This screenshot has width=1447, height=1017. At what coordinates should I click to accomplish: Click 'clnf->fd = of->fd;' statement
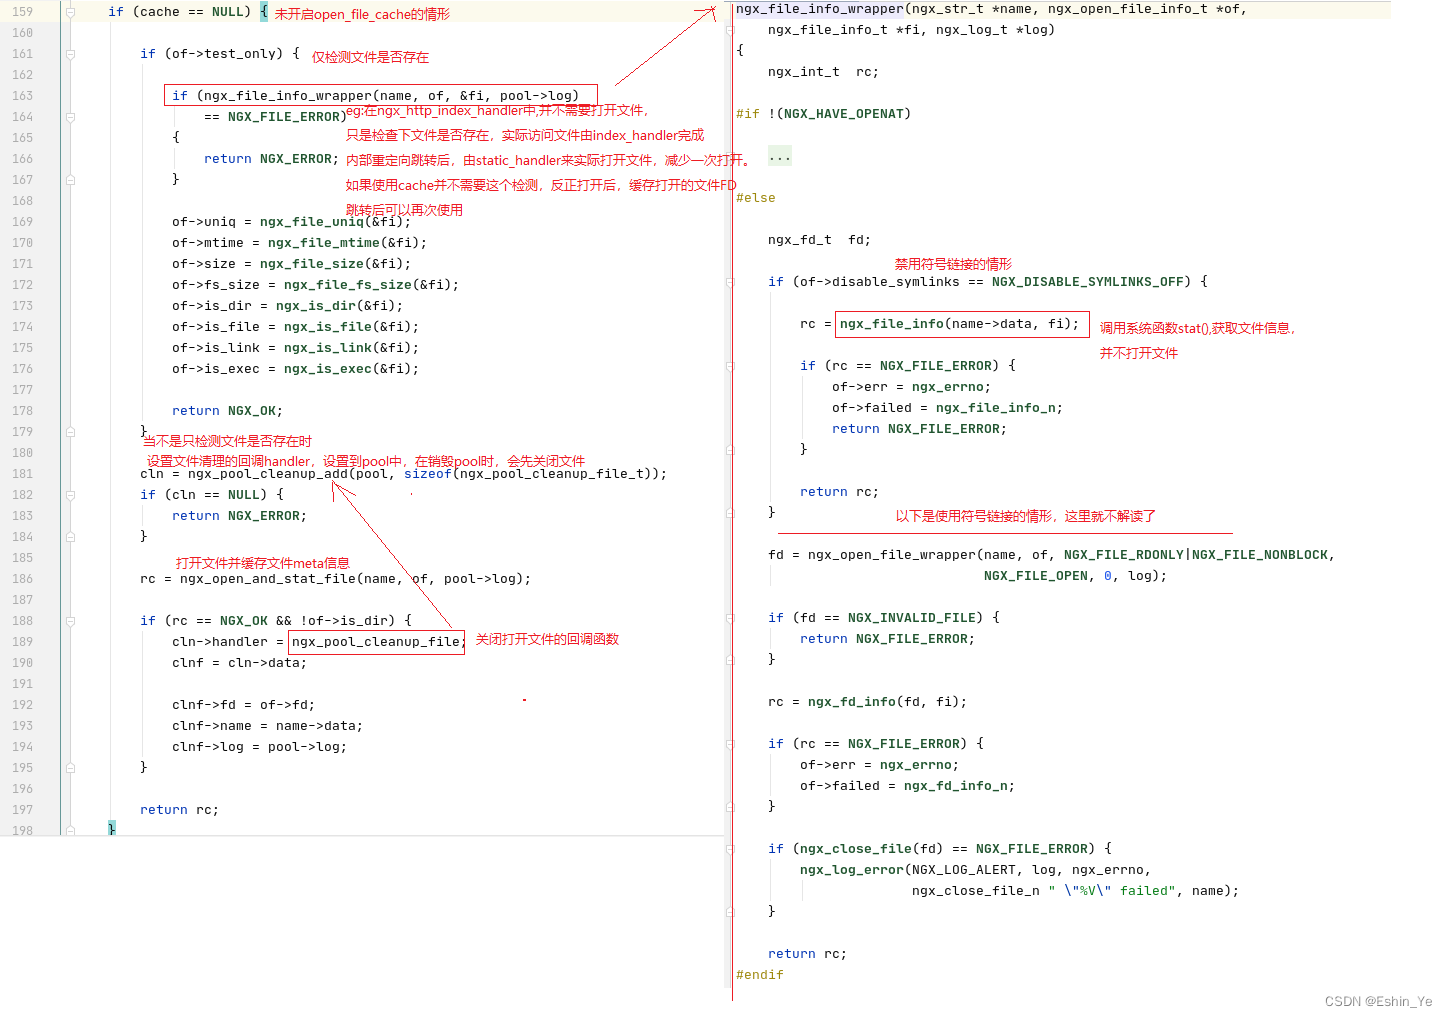pyautogui.click(x=244, y=705)
